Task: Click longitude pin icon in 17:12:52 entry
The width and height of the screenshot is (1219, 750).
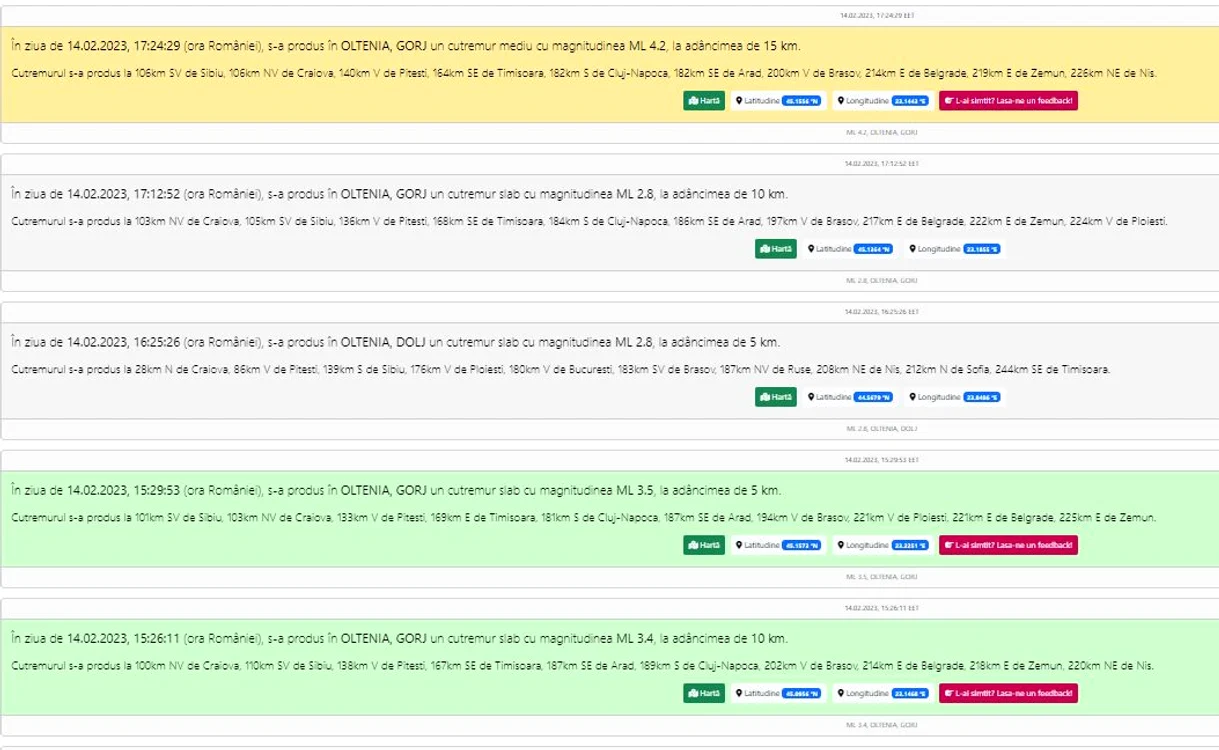Action: [x=913, y=249]
